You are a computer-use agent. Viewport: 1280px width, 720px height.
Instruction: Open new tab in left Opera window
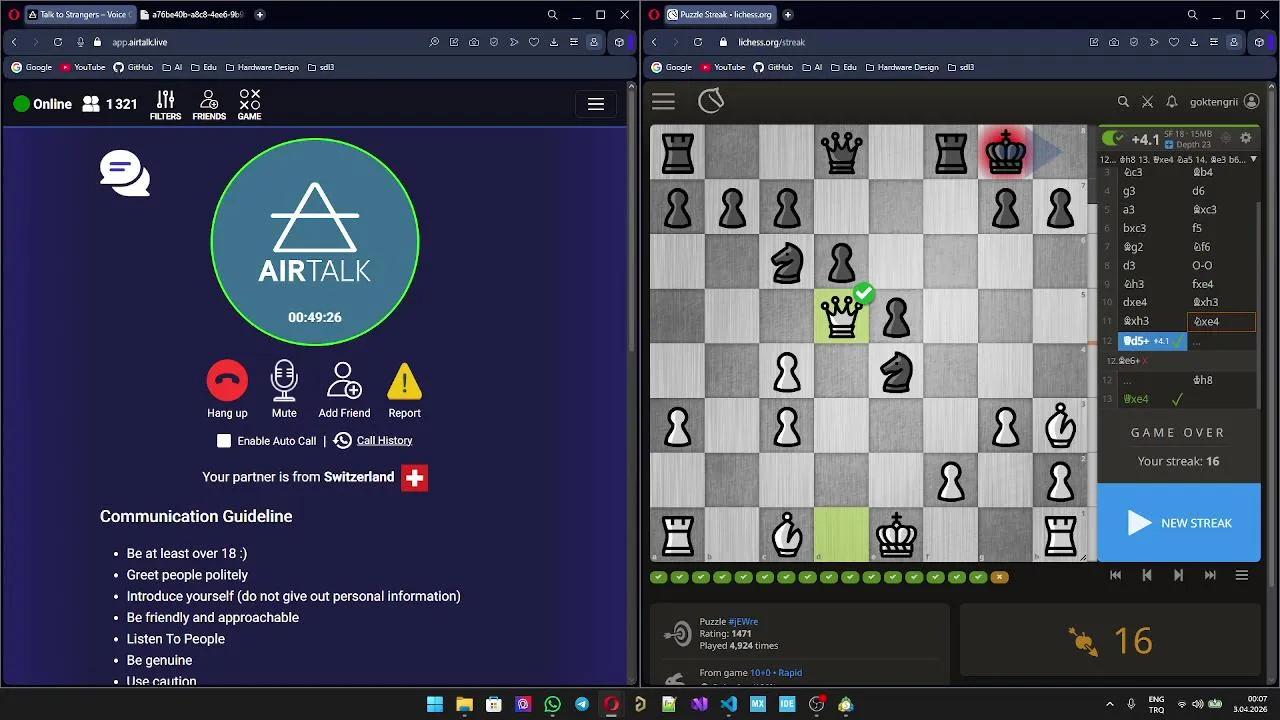click(260, 15)
